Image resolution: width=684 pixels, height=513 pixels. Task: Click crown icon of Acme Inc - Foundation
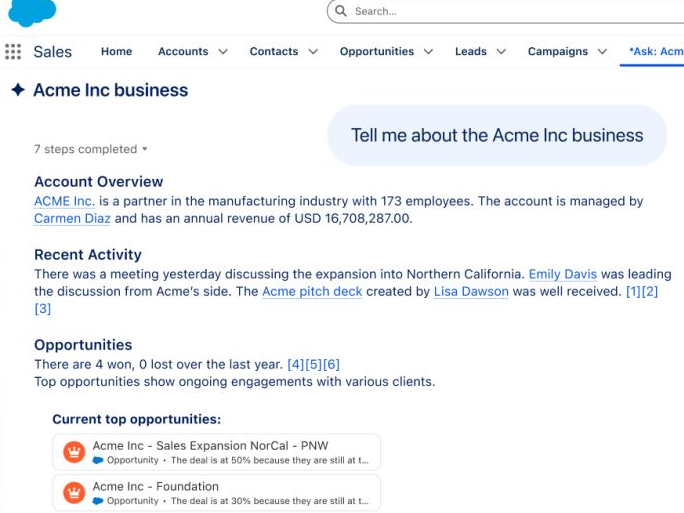(74, 492)
